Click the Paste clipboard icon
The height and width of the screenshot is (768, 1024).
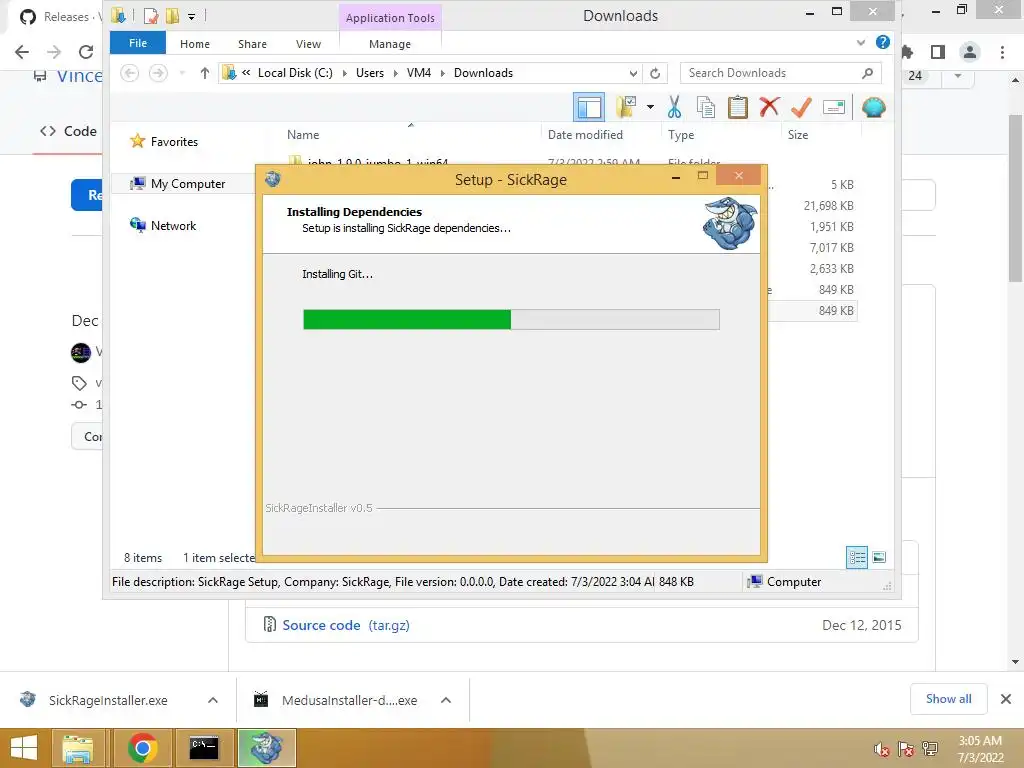pyautogui.click(x=738, y=107)
